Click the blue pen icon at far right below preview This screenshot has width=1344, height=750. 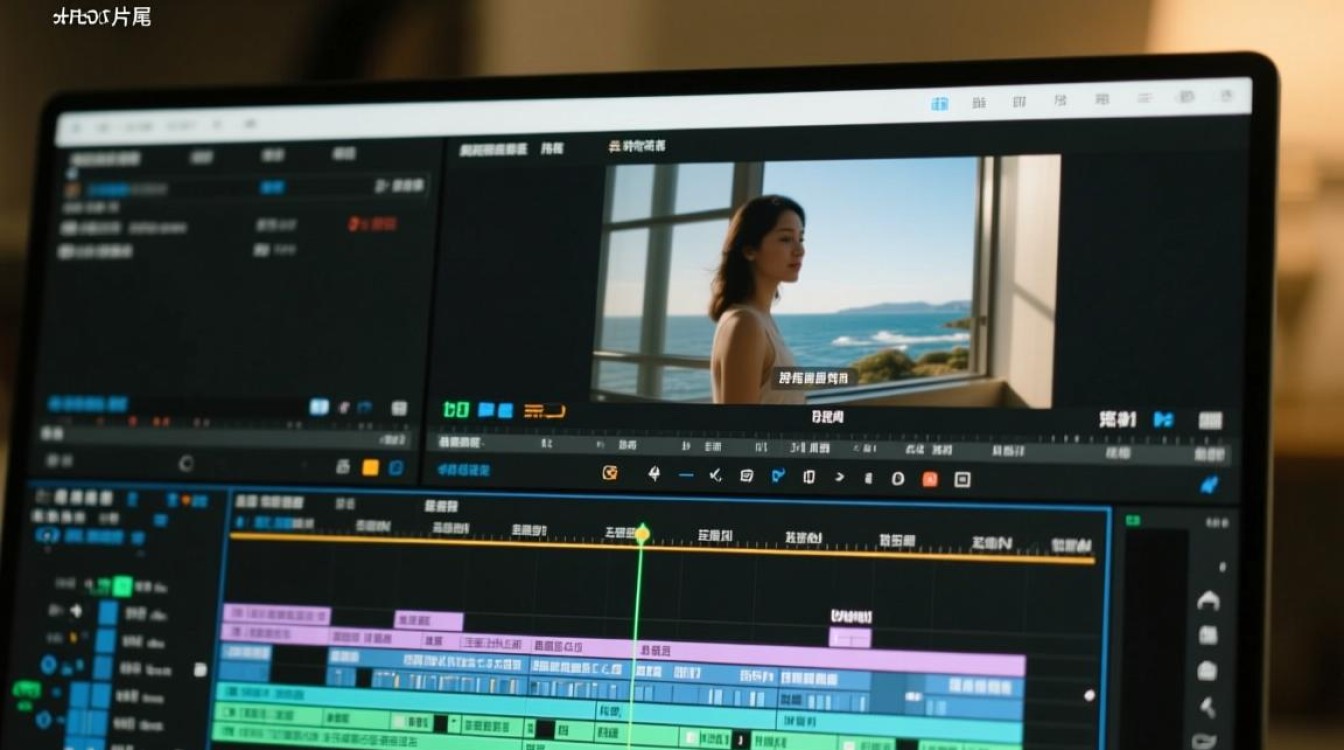(1209, 485)
